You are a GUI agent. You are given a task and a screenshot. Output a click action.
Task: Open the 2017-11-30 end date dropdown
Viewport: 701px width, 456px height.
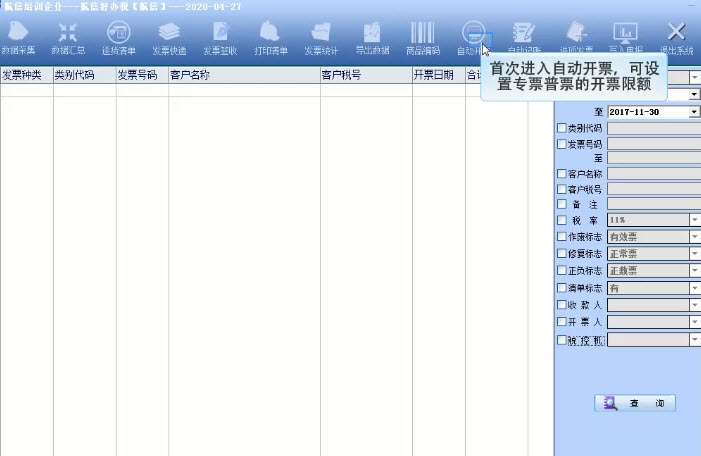[x=694, y=112]
